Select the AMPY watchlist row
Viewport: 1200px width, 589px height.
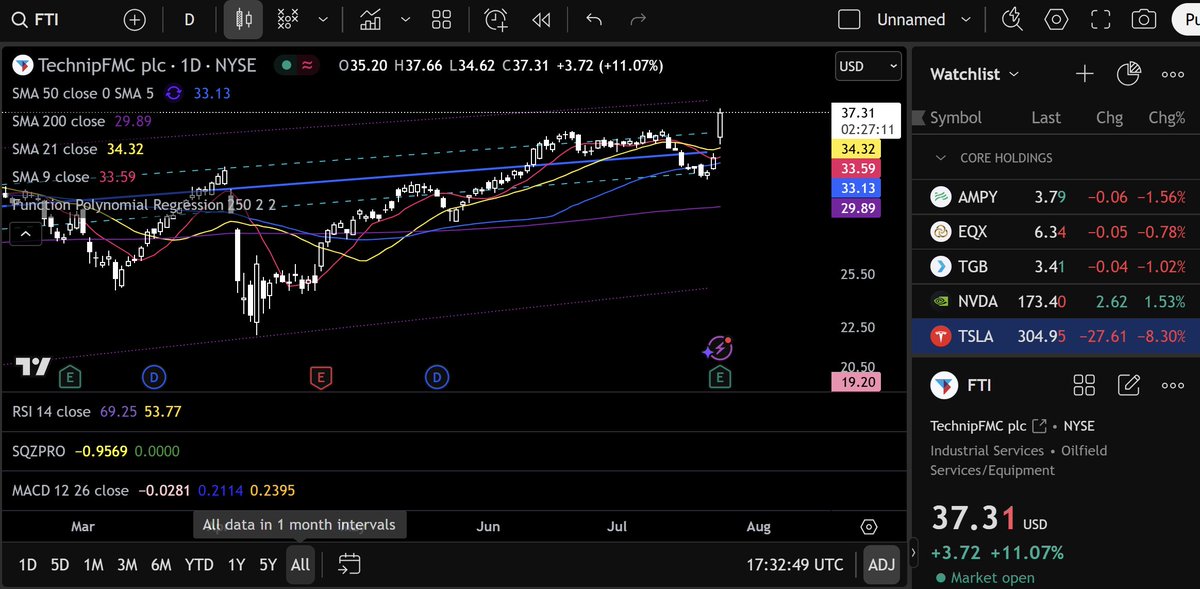[x=1056, y=197]
